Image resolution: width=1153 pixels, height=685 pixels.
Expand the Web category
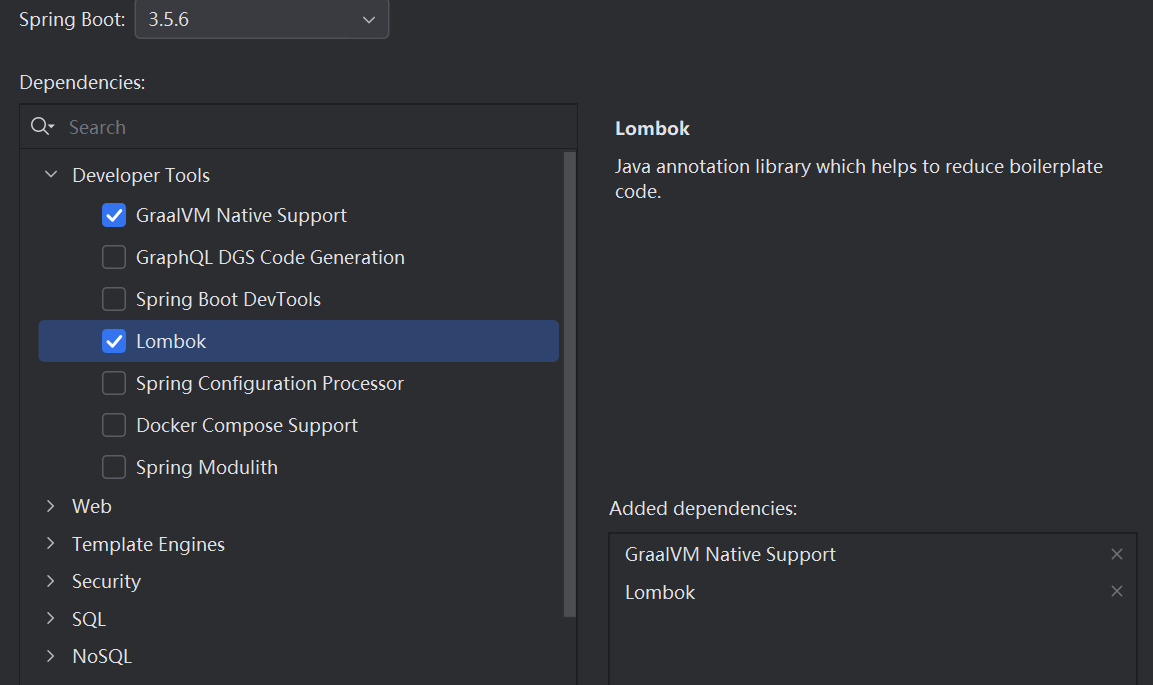coord(51,507)
